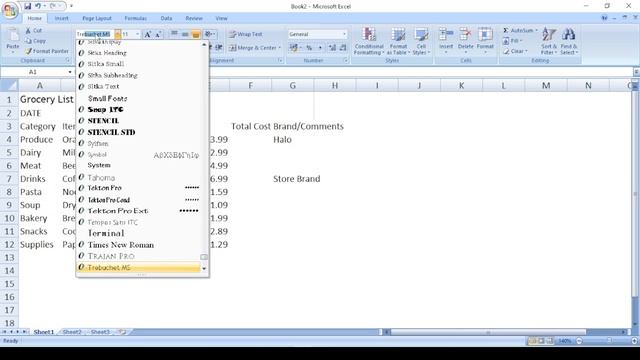Viewport: 640px width, 360px height.
Task: Expand the Name Box dropdown
Action: point(70,72)
